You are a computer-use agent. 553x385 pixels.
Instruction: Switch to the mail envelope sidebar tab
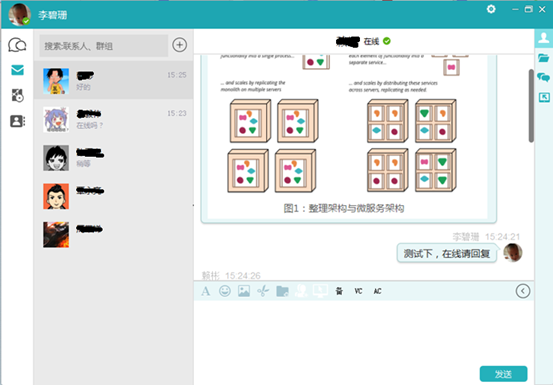17,70
